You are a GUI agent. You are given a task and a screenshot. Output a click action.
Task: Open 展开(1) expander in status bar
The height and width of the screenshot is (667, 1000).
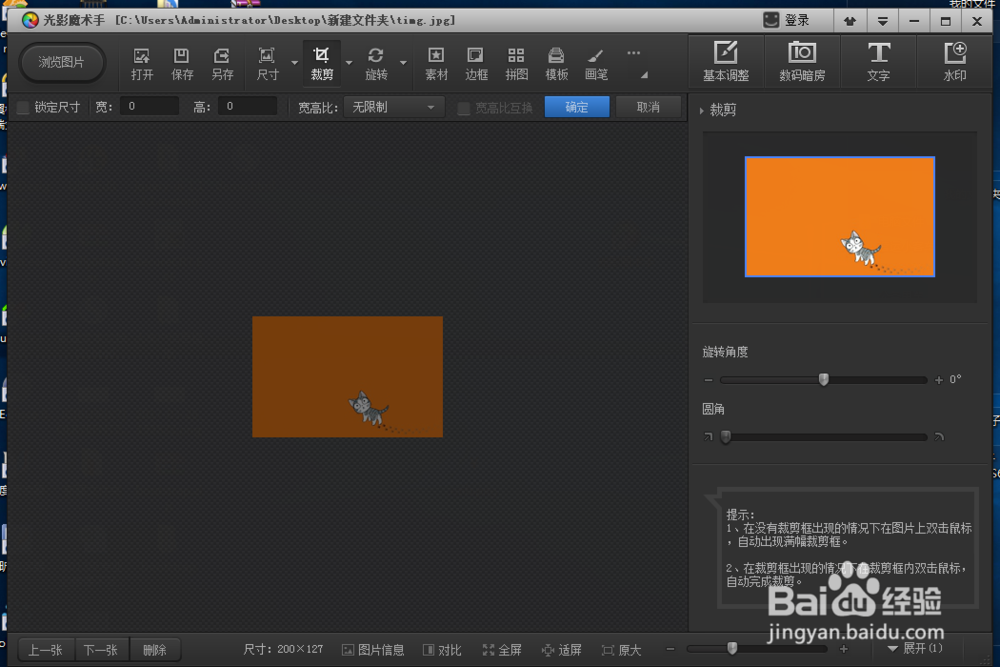coord(915,649)
